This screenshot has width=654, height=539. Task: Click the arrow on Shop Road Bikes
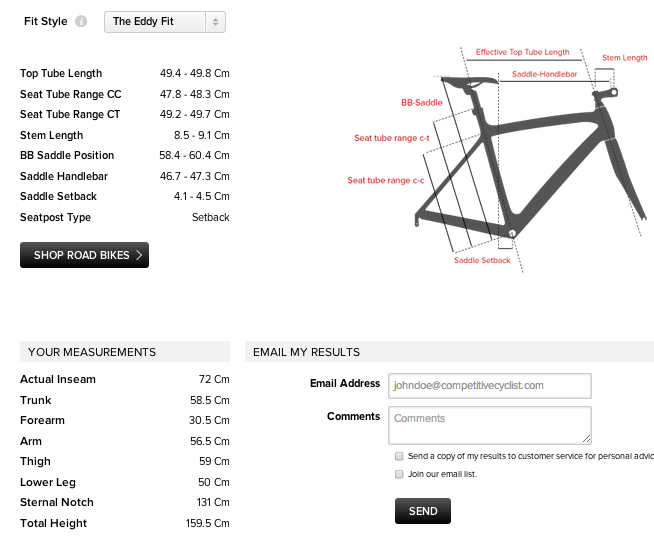pos(139,255)
